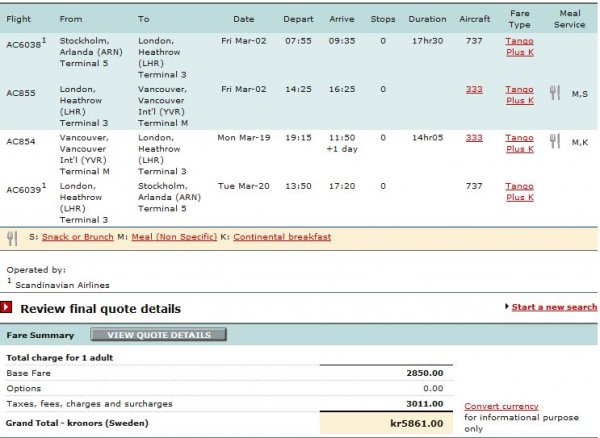Open Tango Plus K fare for flight AC855
Viewport: 600px width, 438px height.
coord(519,94)
